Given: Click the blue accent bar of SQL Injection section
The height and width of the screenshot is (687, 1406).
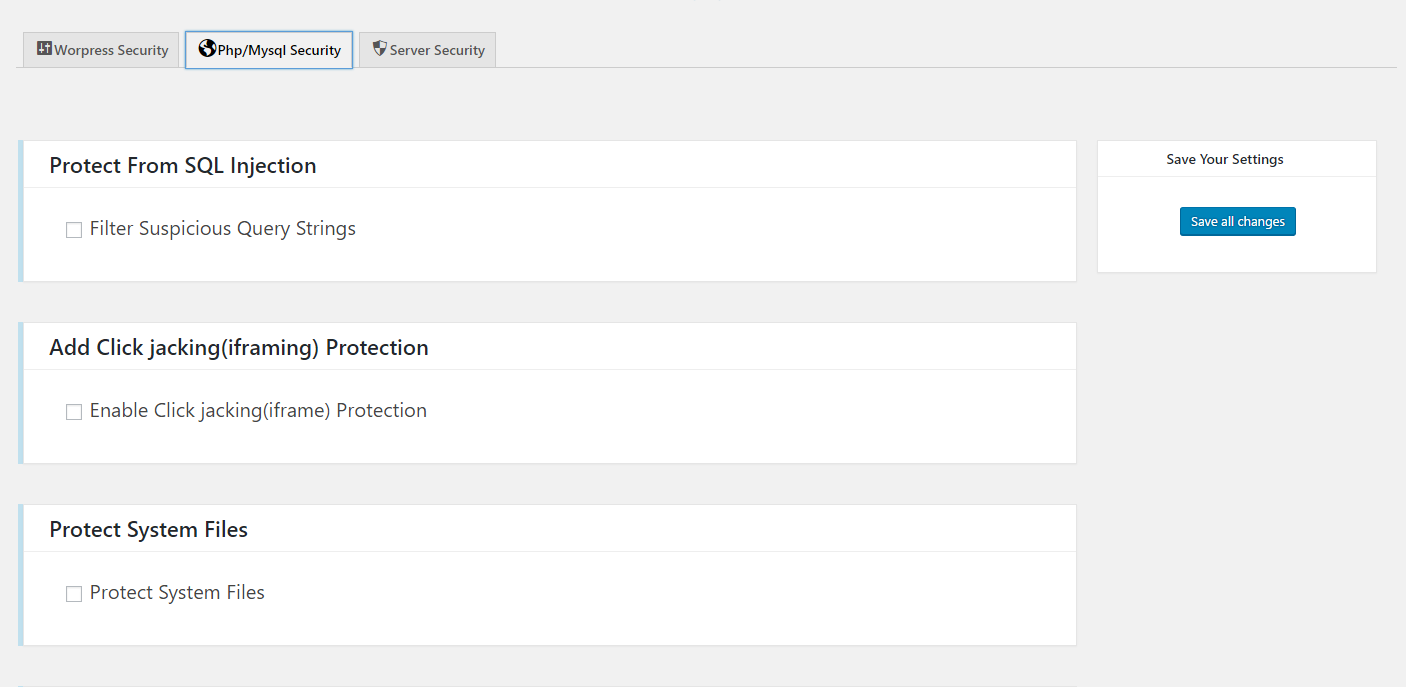Looking at the screenshot, I should click(x=20, y=211).
